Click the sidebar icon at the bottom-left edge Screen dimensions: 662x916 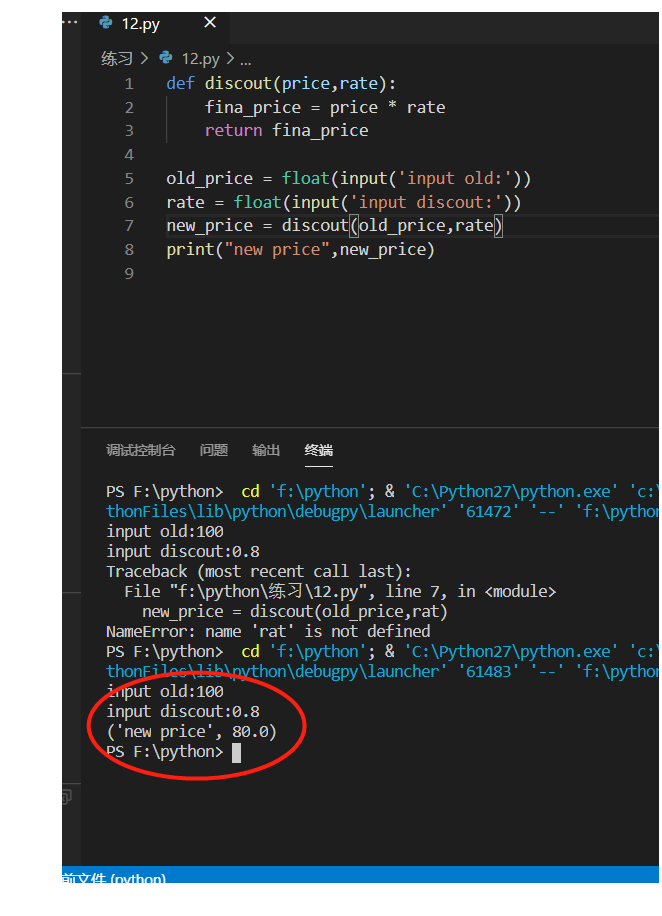[x=67, y=797]
